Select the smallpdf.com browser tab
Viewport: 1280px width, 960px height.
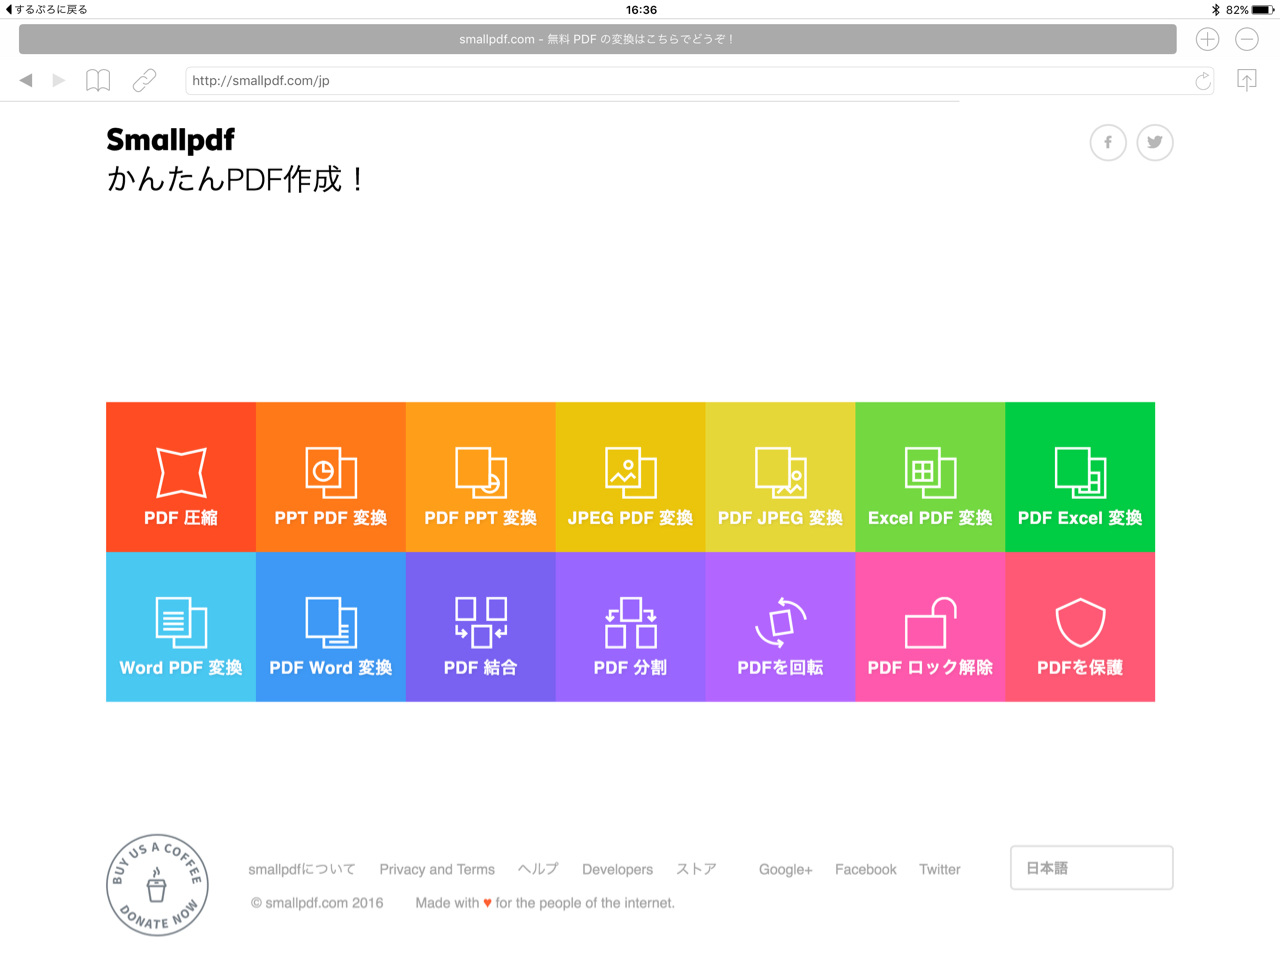(598, 39)
